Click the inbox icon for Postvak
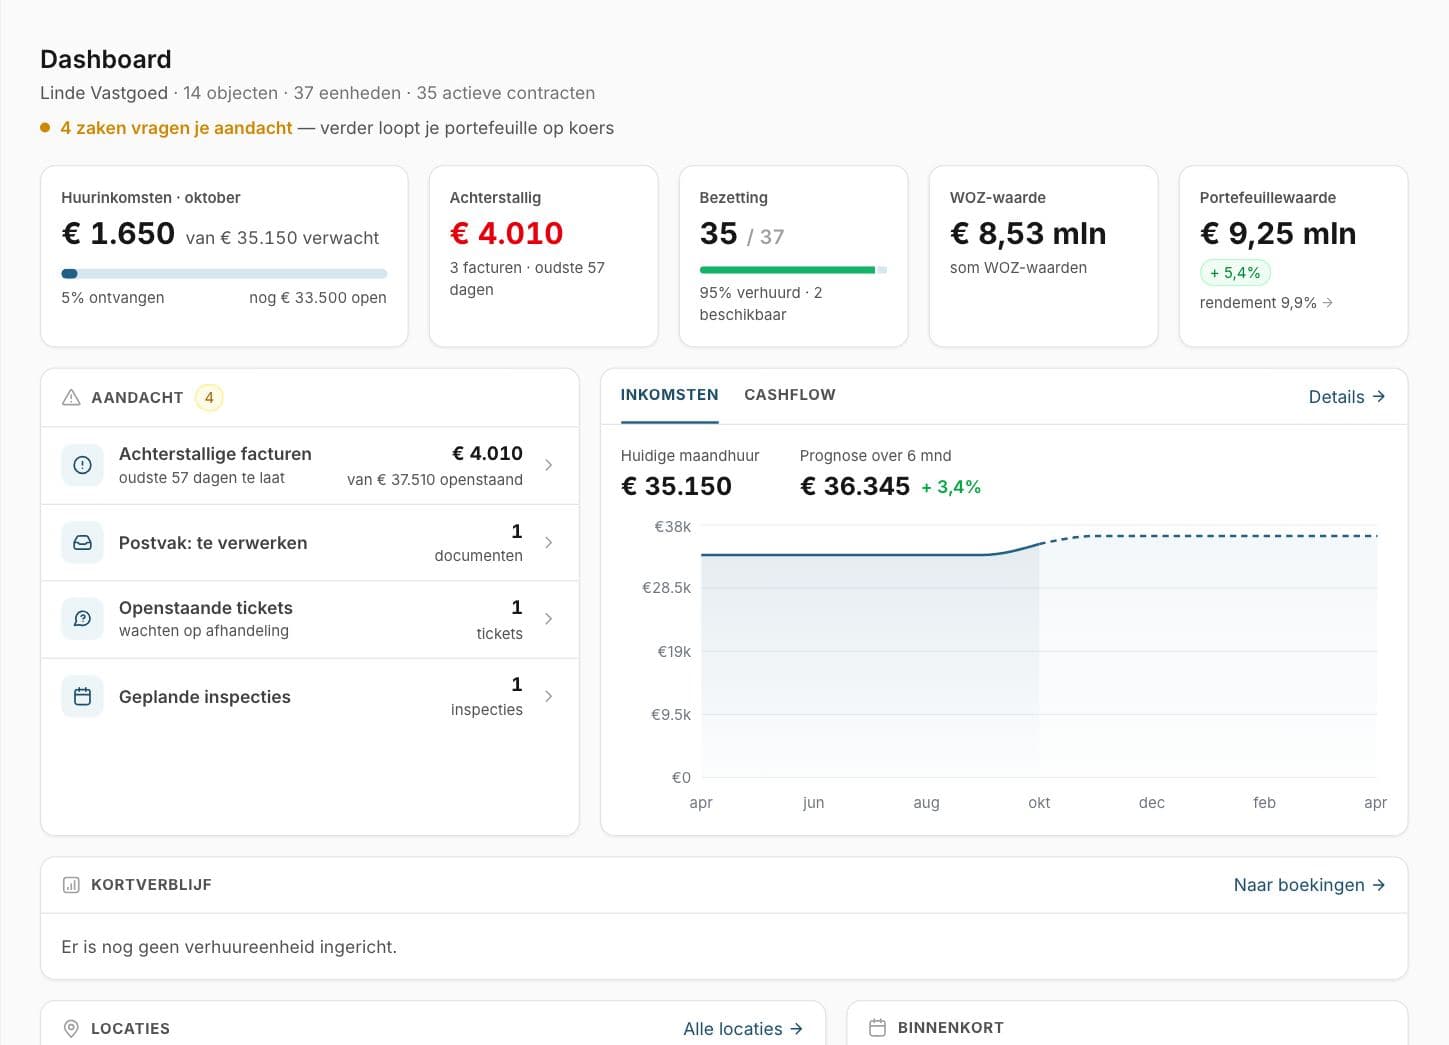Screen dimensions: 1449x1045 click(82, 542)
